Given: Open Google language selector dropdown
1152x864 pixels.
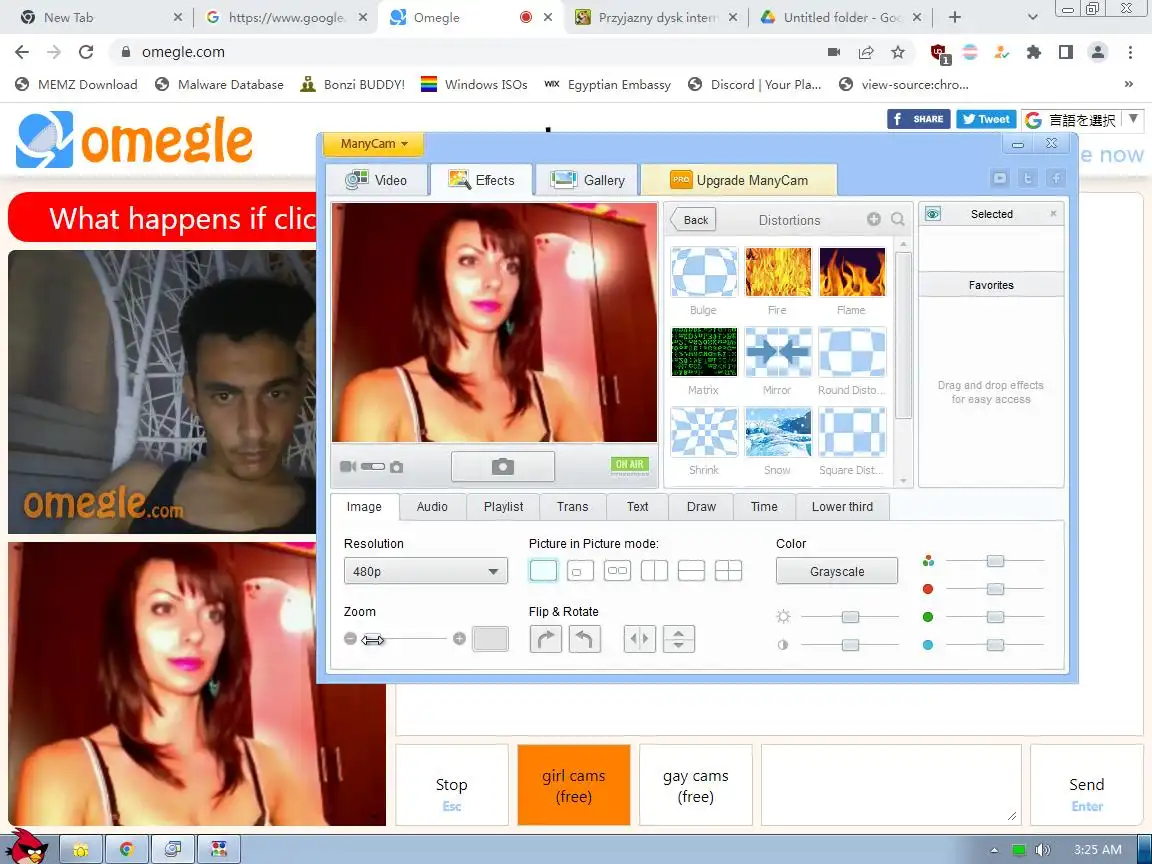Looking at the screenshot, I should tap(1081, 120).
